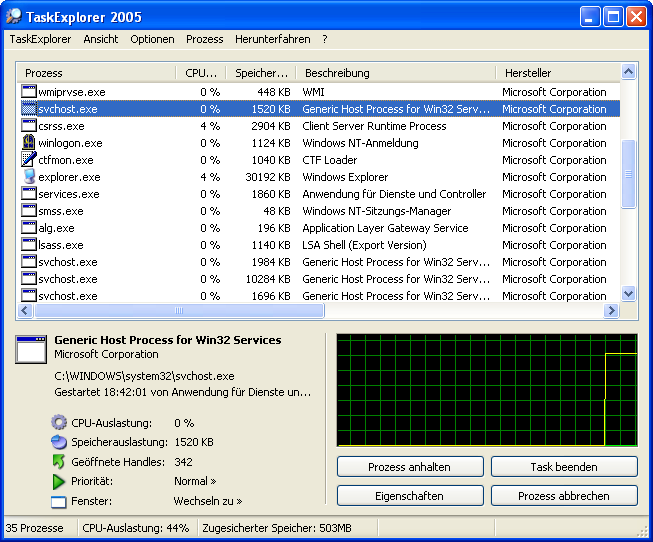The width and height of the screenshot is (653, 542).
Task: Click the Client Server Runtime Process description
Action: pyautogui.click(x=374, y=126)
